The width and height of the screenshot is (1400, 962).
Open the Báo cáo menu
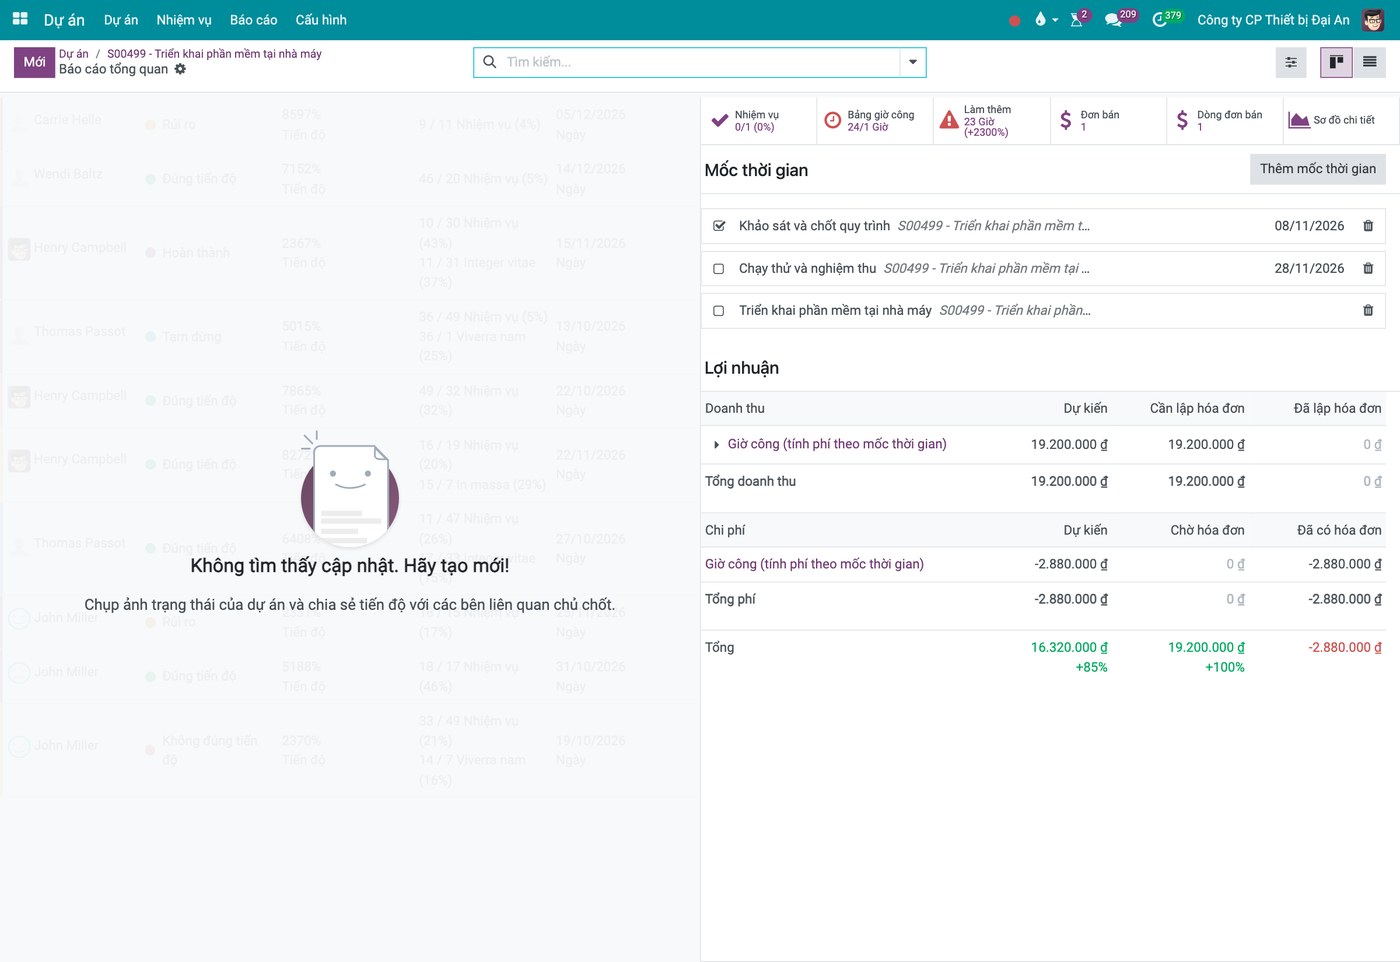click(x=254, y=20)
